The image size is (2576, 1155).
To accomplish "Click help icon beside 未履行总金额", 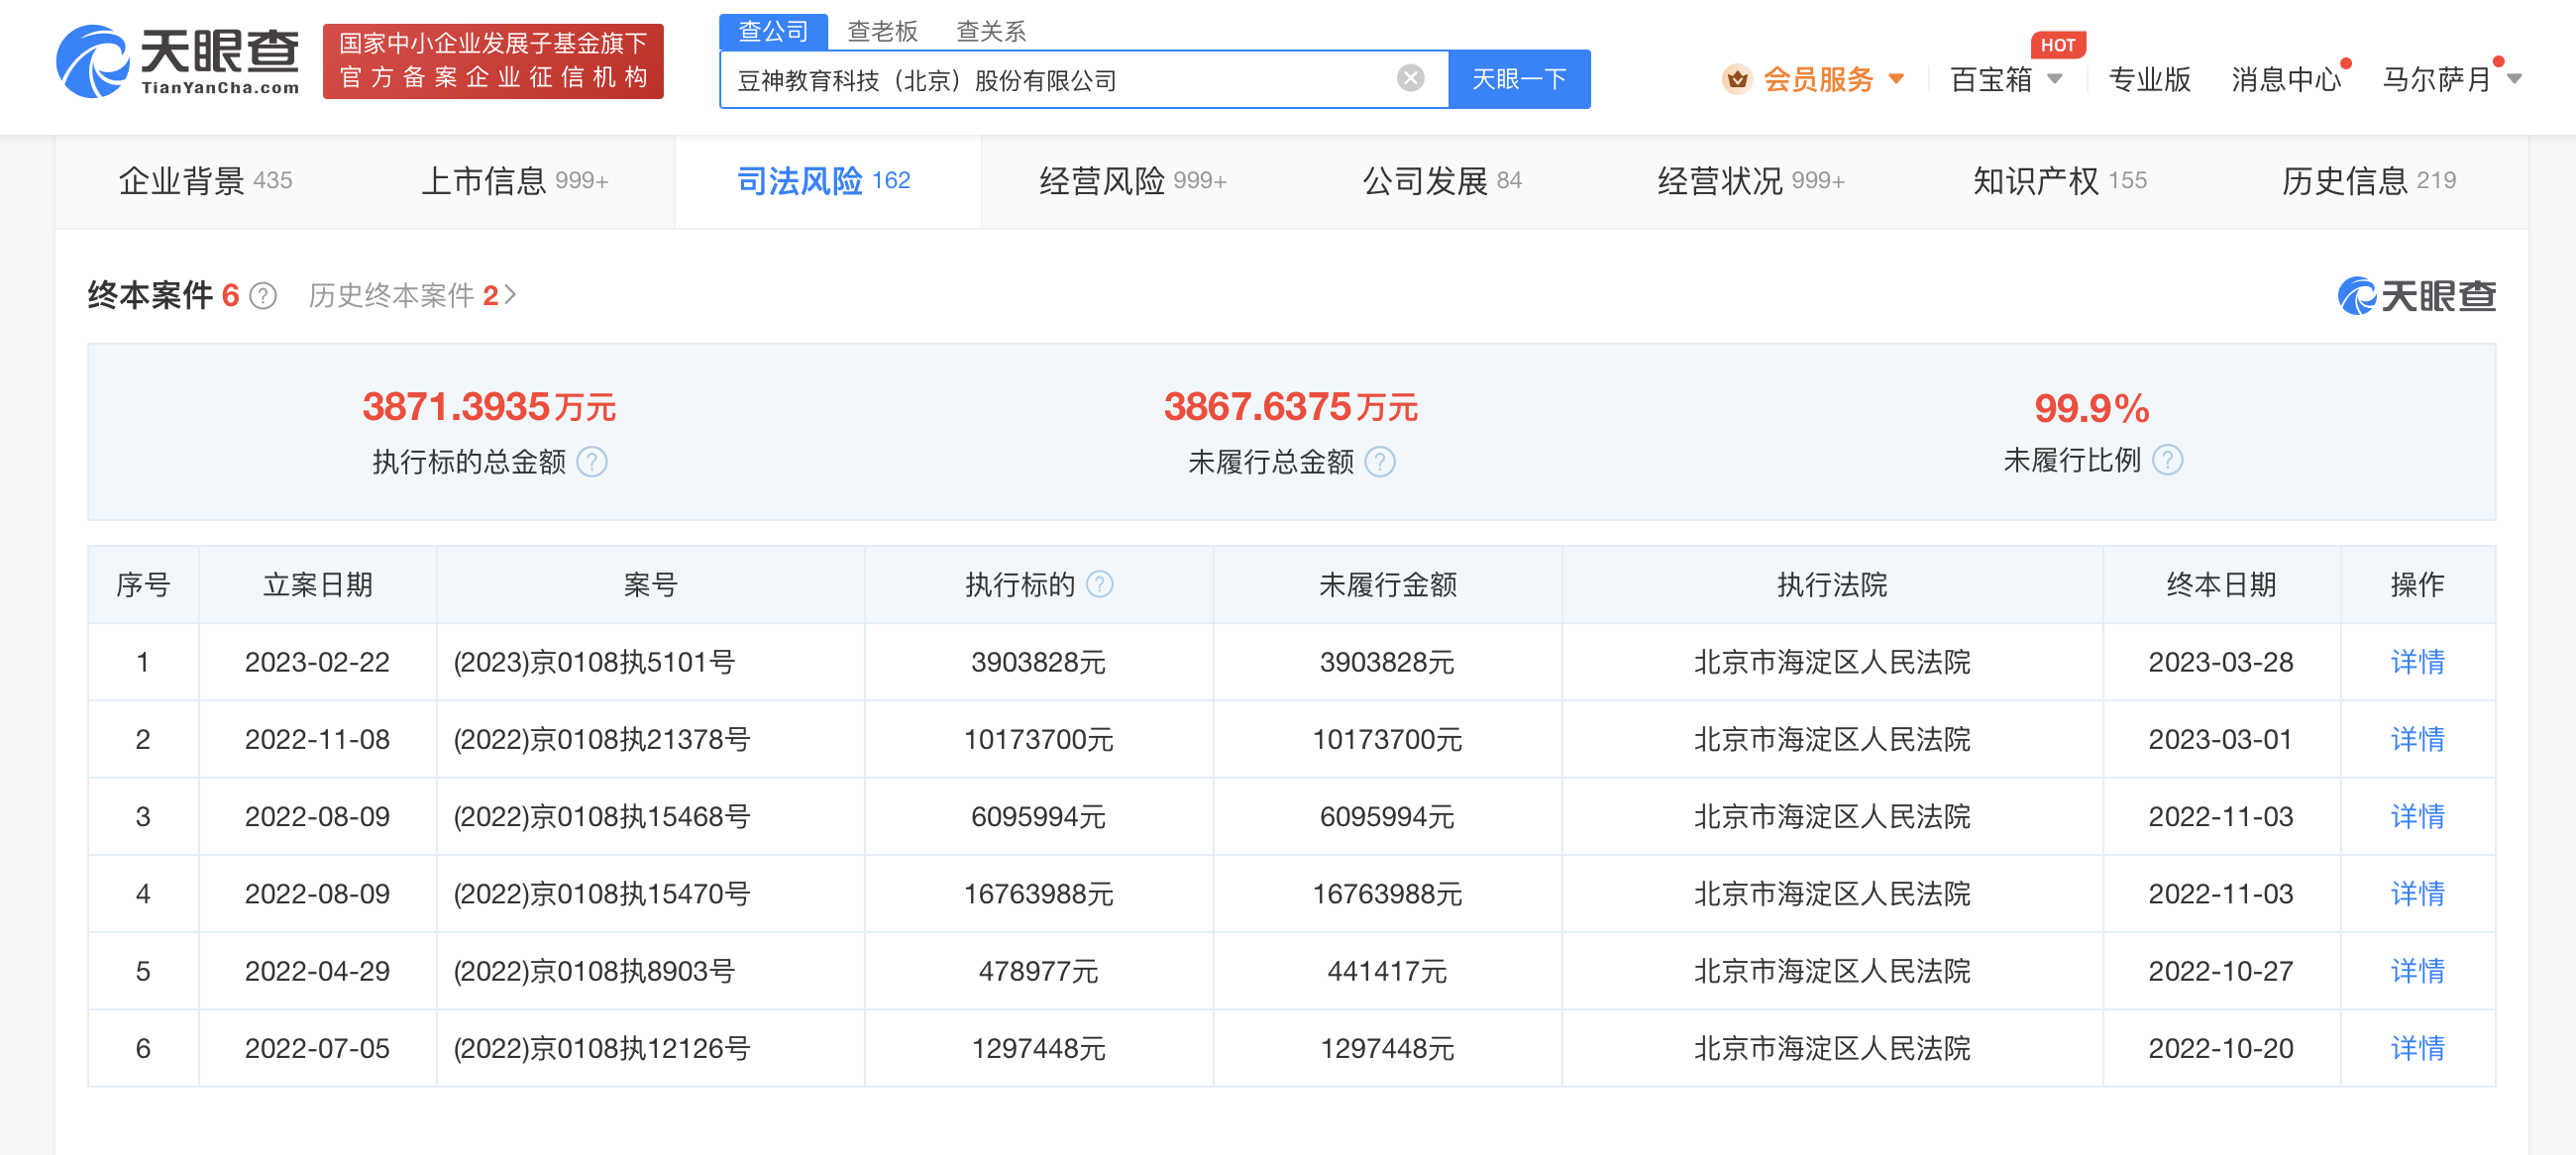I will (x=1380, y=462).
